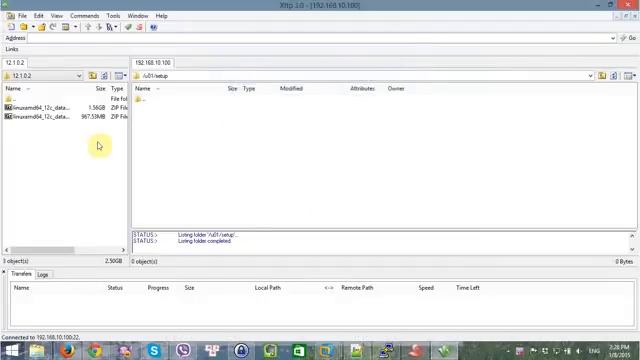Expand the Open session dropdown arrow

coord(33,27)
